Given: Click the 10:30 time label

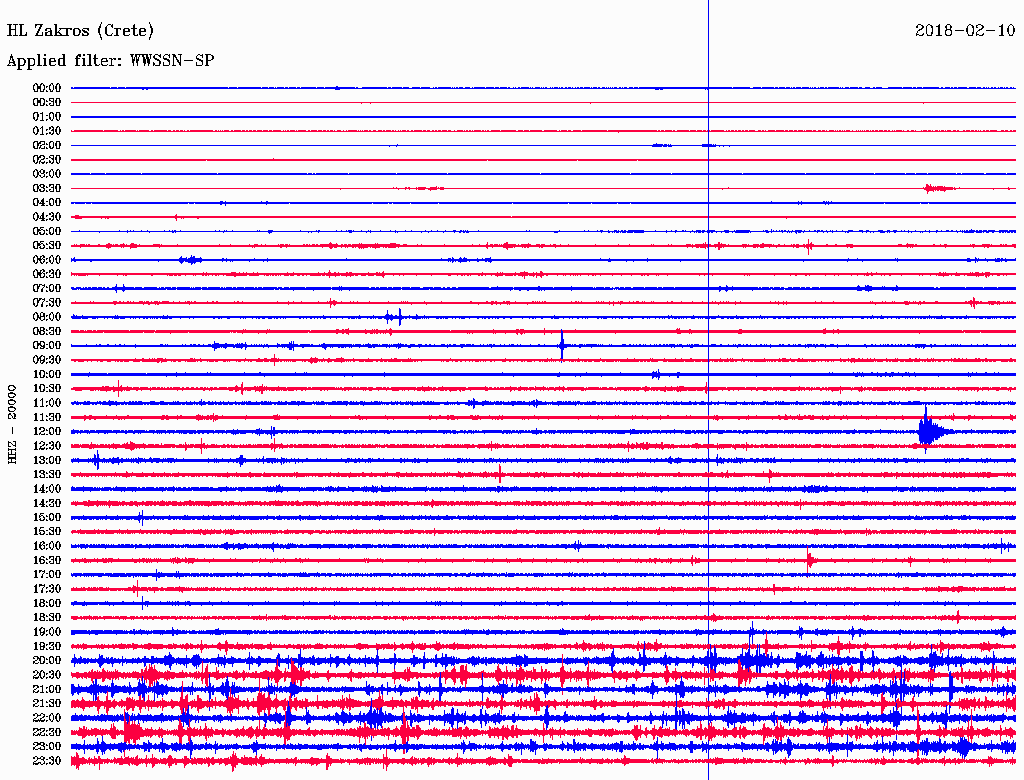Looking at the screenshot, I should click(47, 389).
